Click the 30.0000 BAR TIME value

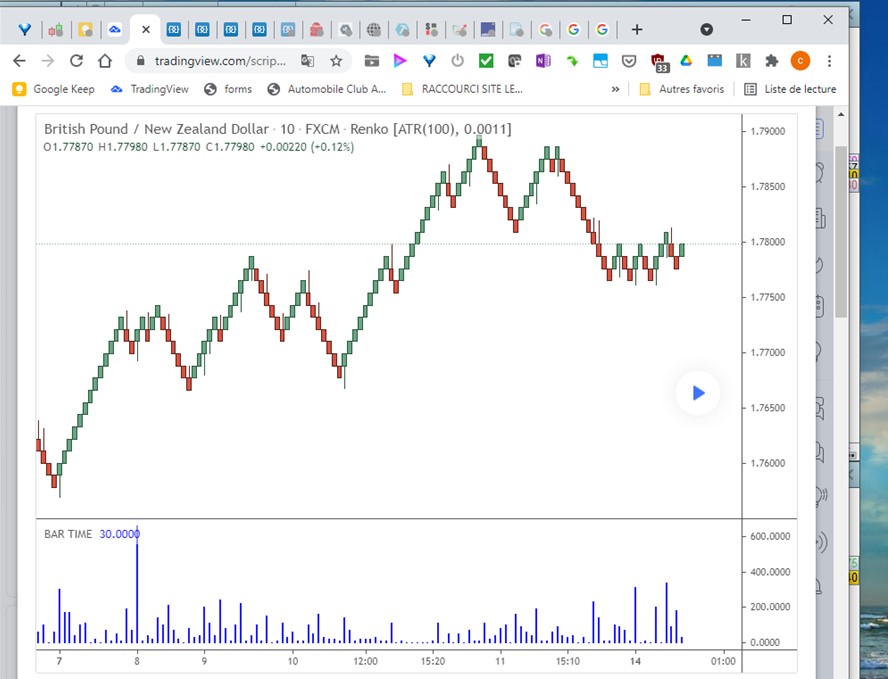point(119,534)
